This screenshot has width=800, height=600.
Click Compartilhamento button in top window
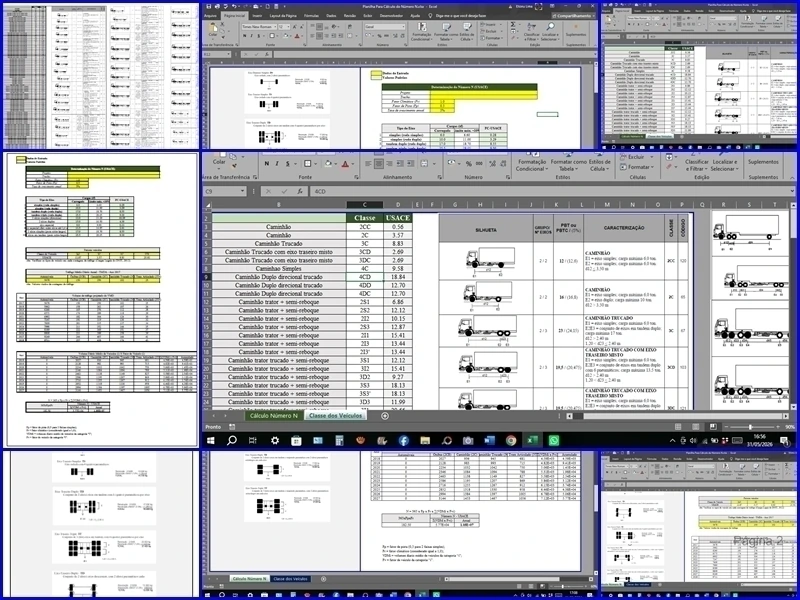tap(573, 16)
